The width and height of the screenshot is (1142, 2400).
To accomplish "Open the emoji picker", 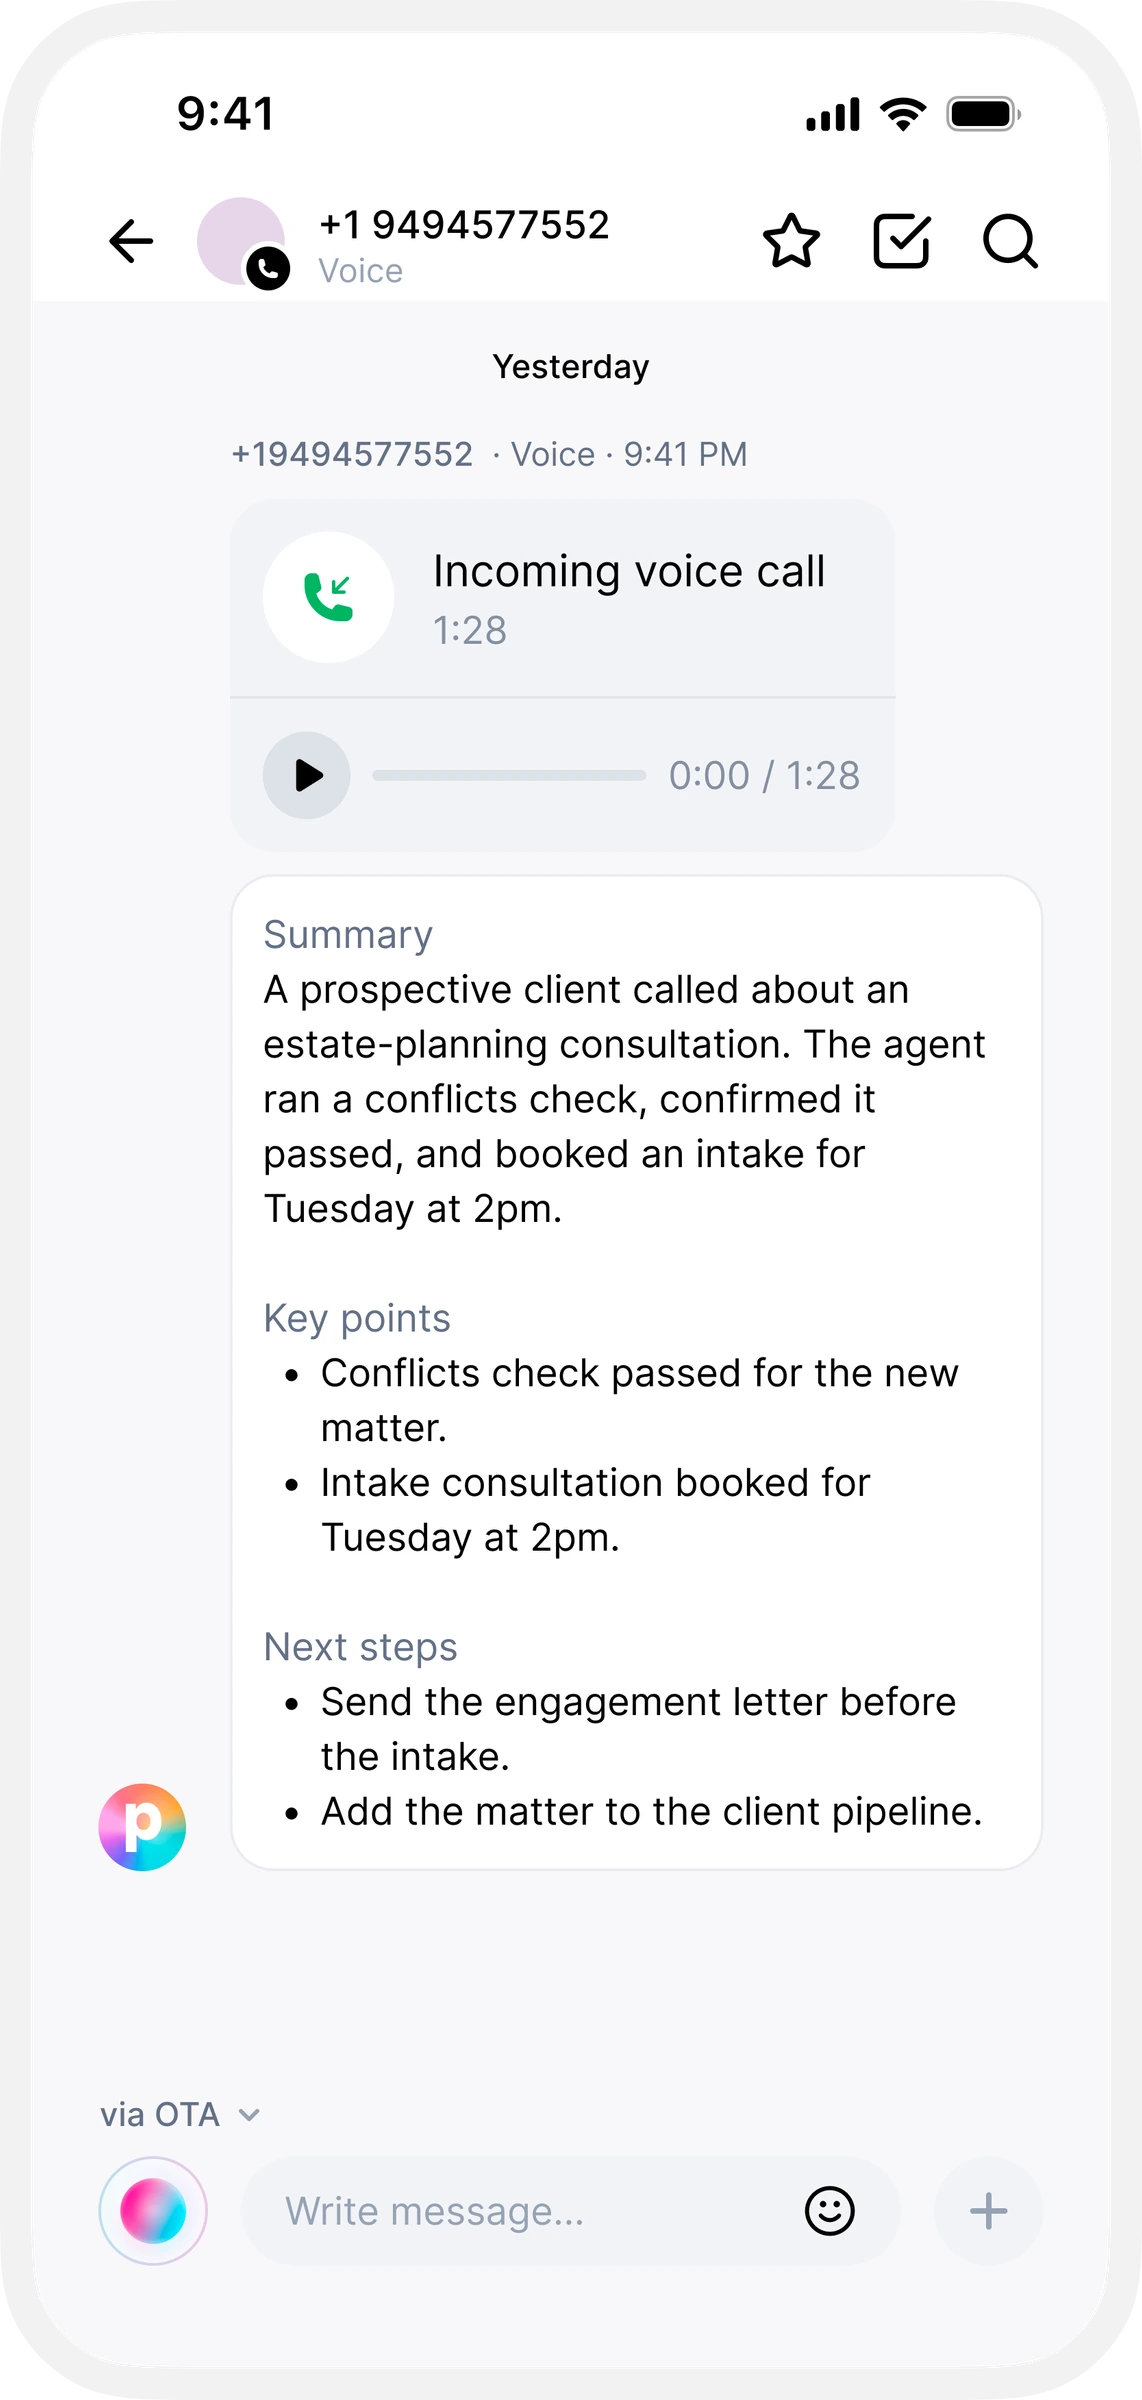I will (829, 2211).
